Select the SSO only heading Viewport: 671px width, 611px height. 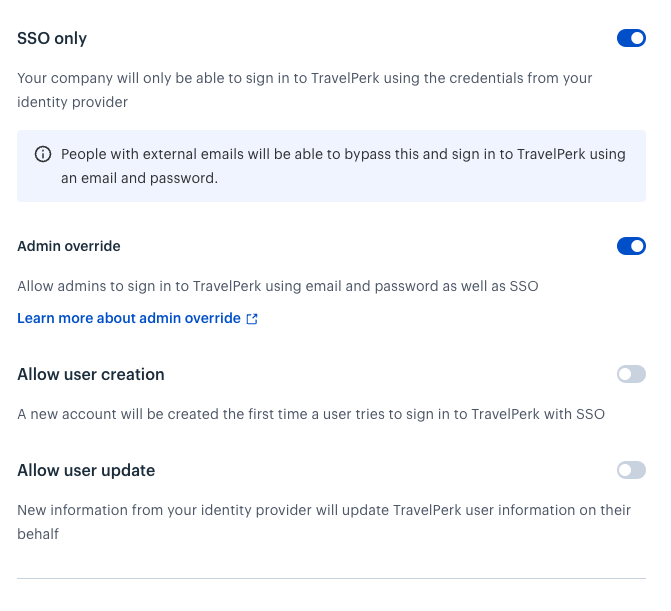pyautogui.click(x=52, y=39)
